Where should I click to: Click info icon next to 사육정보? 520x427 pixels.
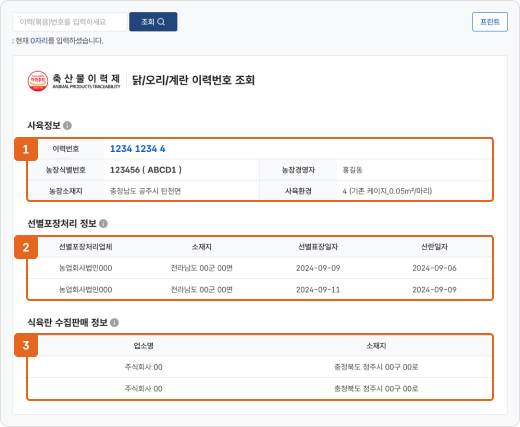tap(67, 126)
